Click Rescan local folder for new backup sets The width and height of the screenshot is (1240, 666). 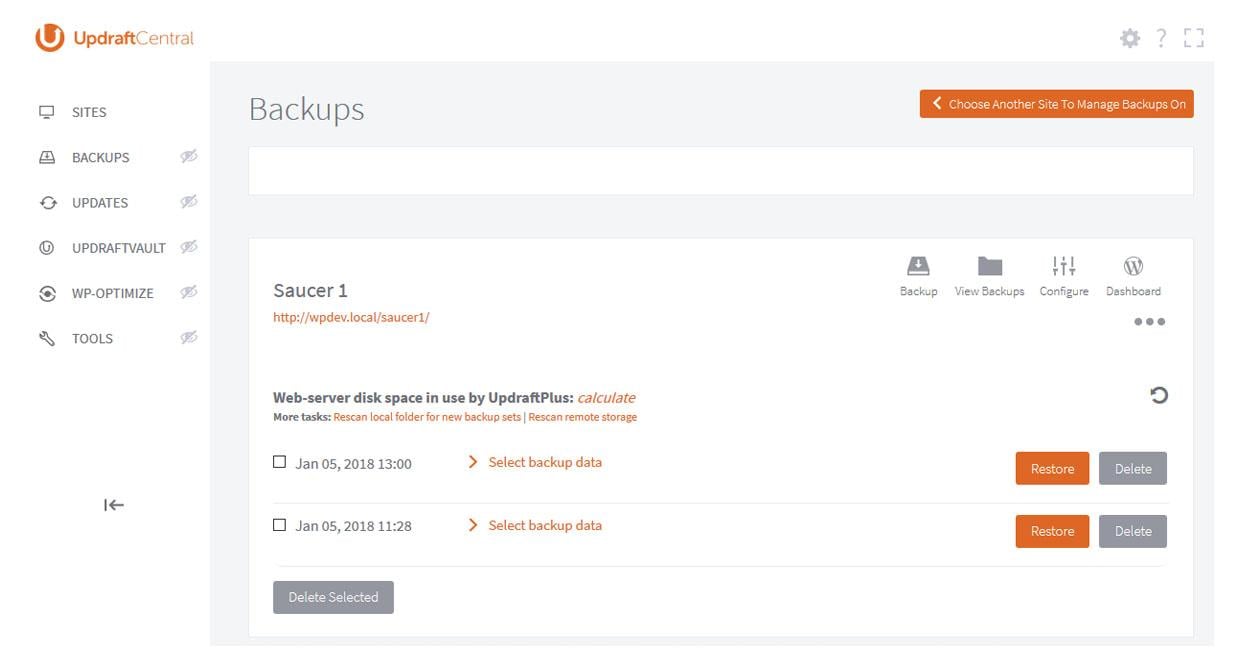pyautogui.click(x=427, y=417)
